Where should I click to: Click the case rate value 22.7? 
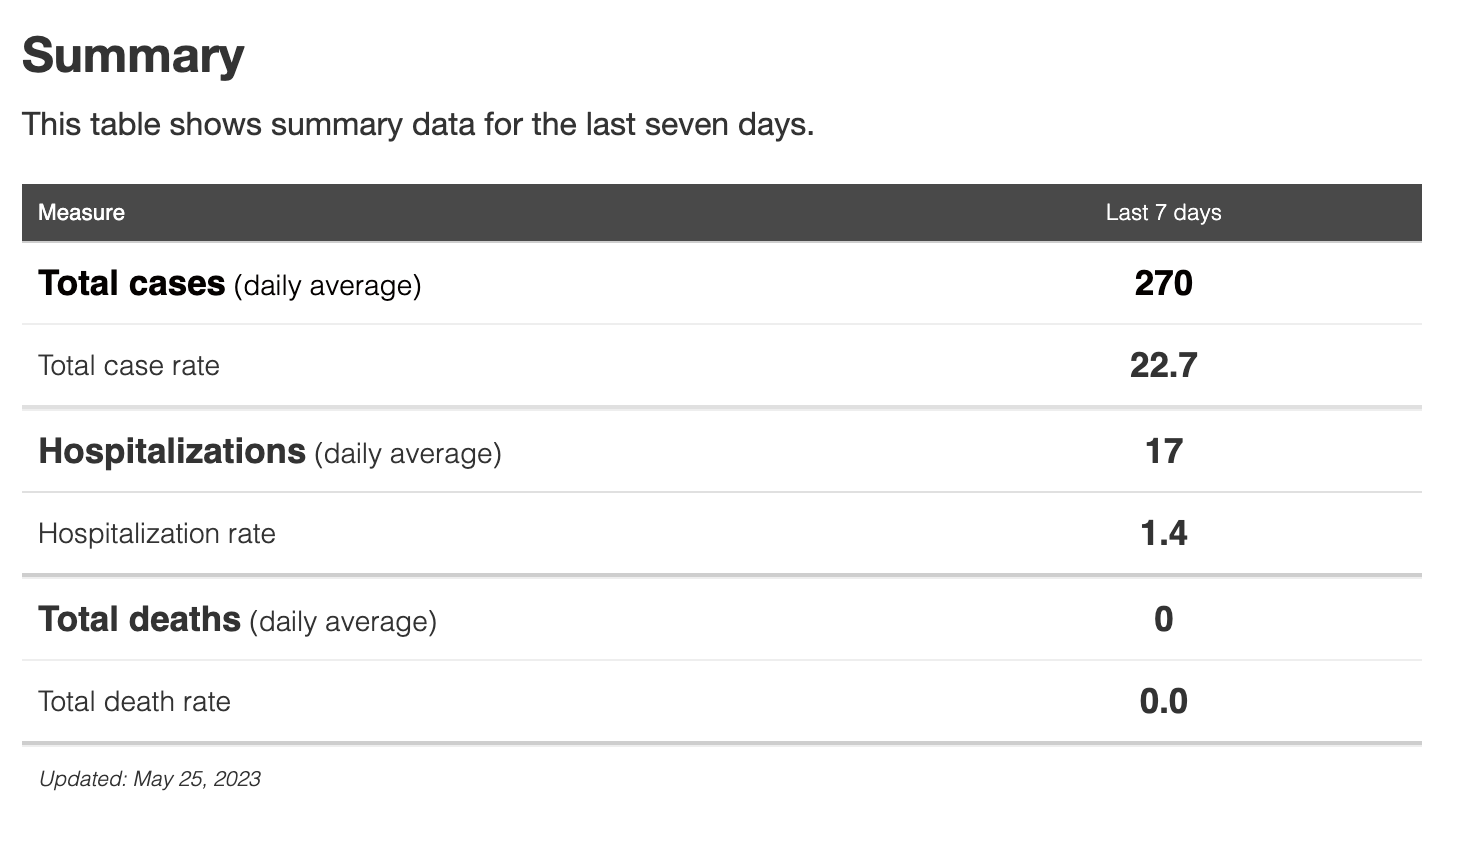pyautogui.click(x=1163, y=366)
